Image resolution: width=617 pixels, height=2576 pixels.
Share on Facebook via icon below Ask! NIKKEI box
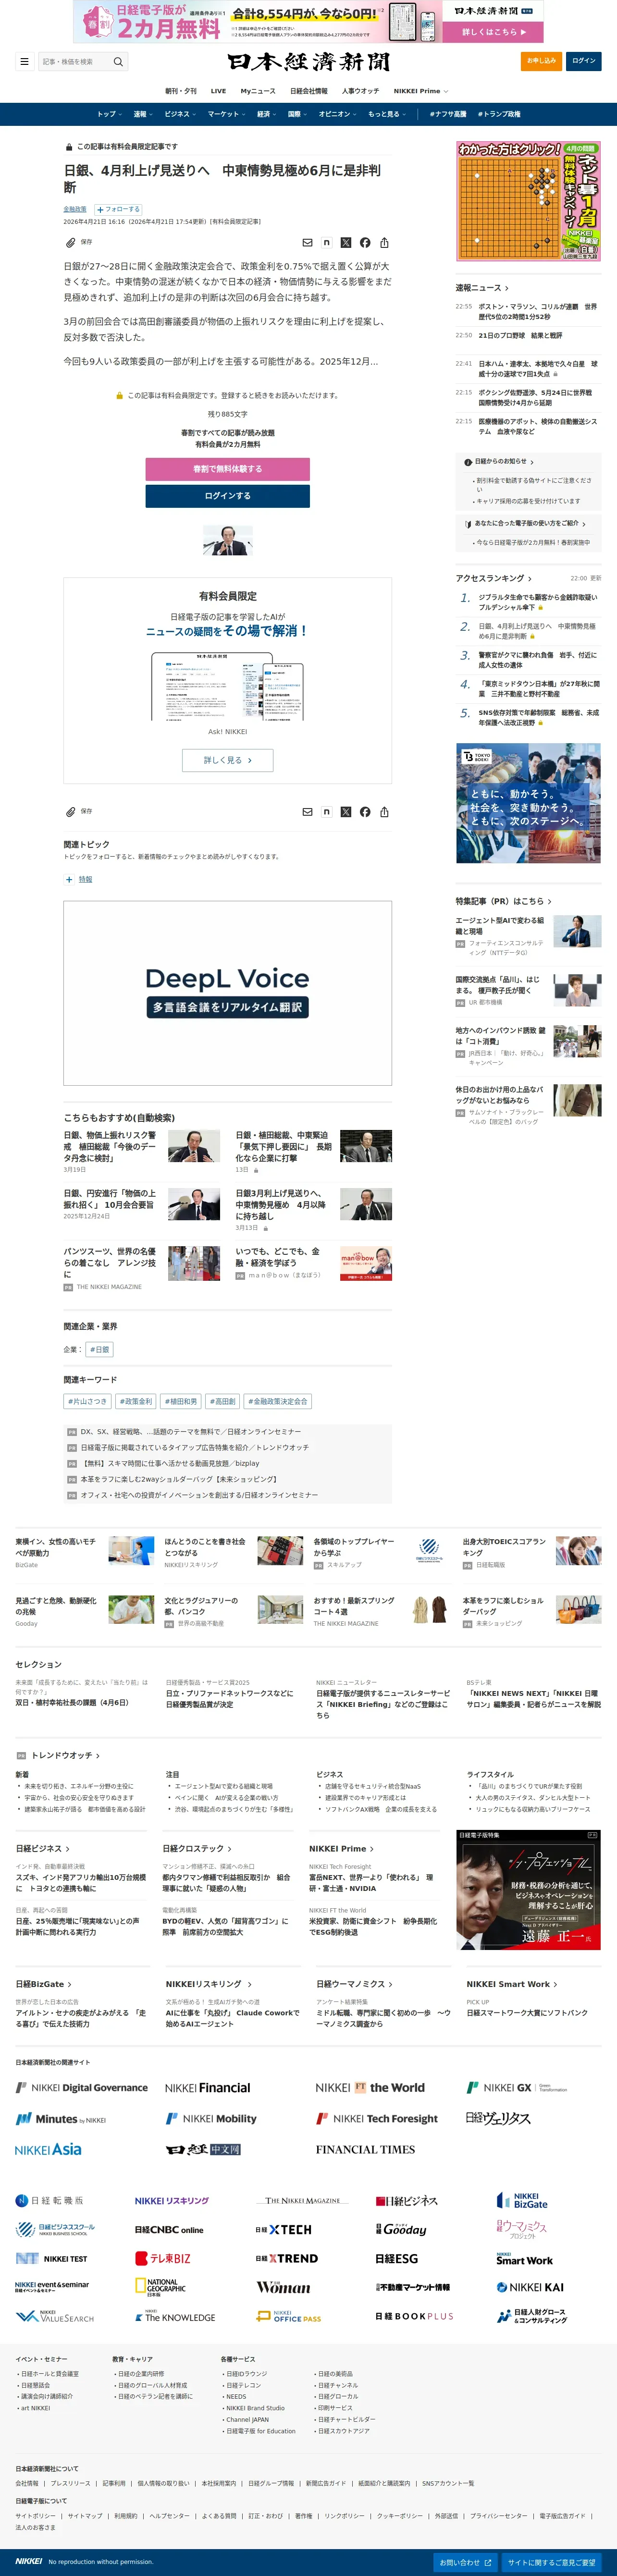[365, 811]
